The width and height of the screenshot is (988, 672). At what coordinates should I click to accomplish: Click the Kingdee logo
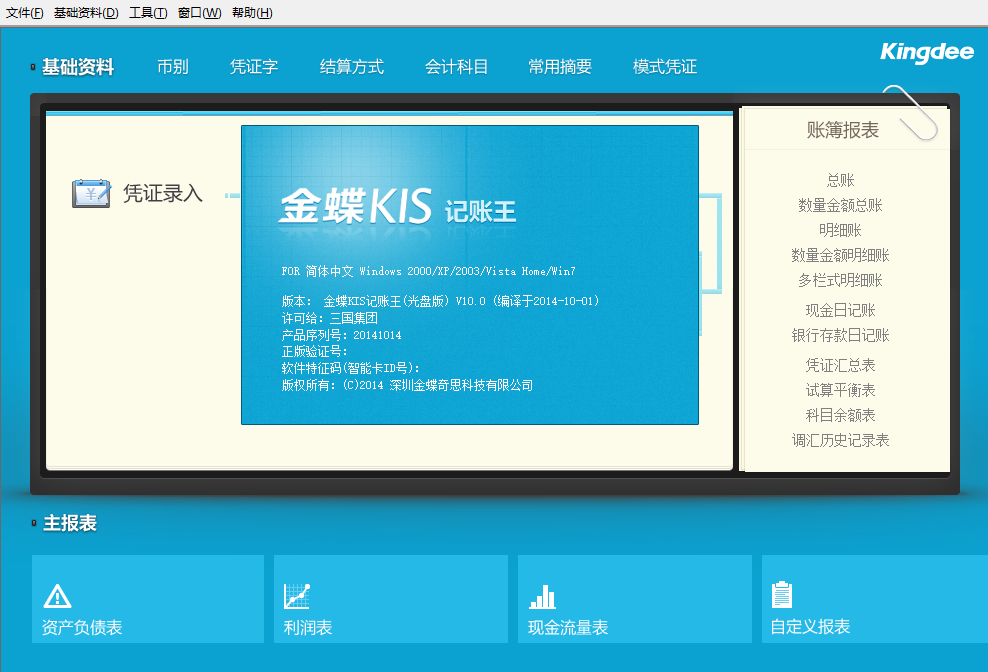coord(928,52)
